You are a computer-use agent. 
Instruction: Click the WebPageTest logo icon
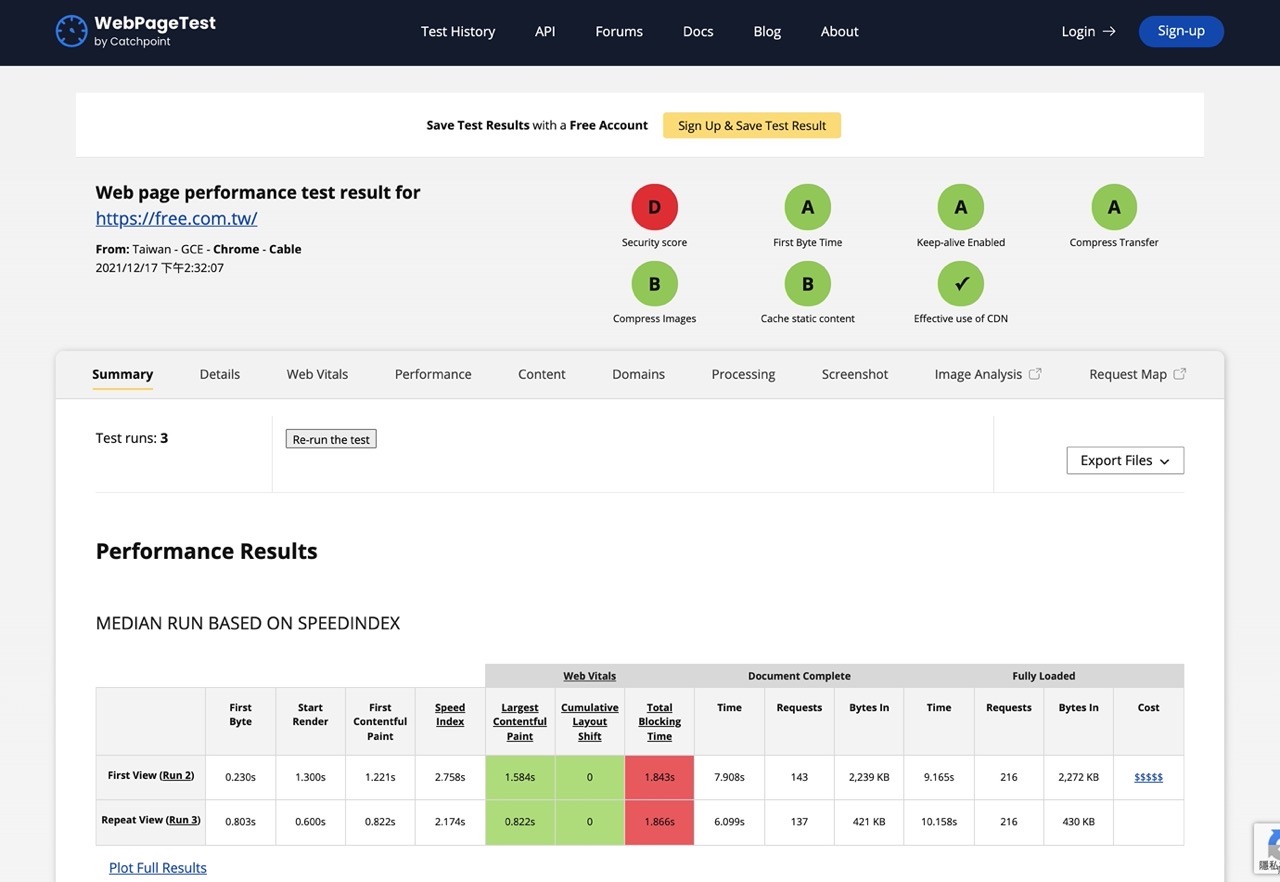[71, 31]
